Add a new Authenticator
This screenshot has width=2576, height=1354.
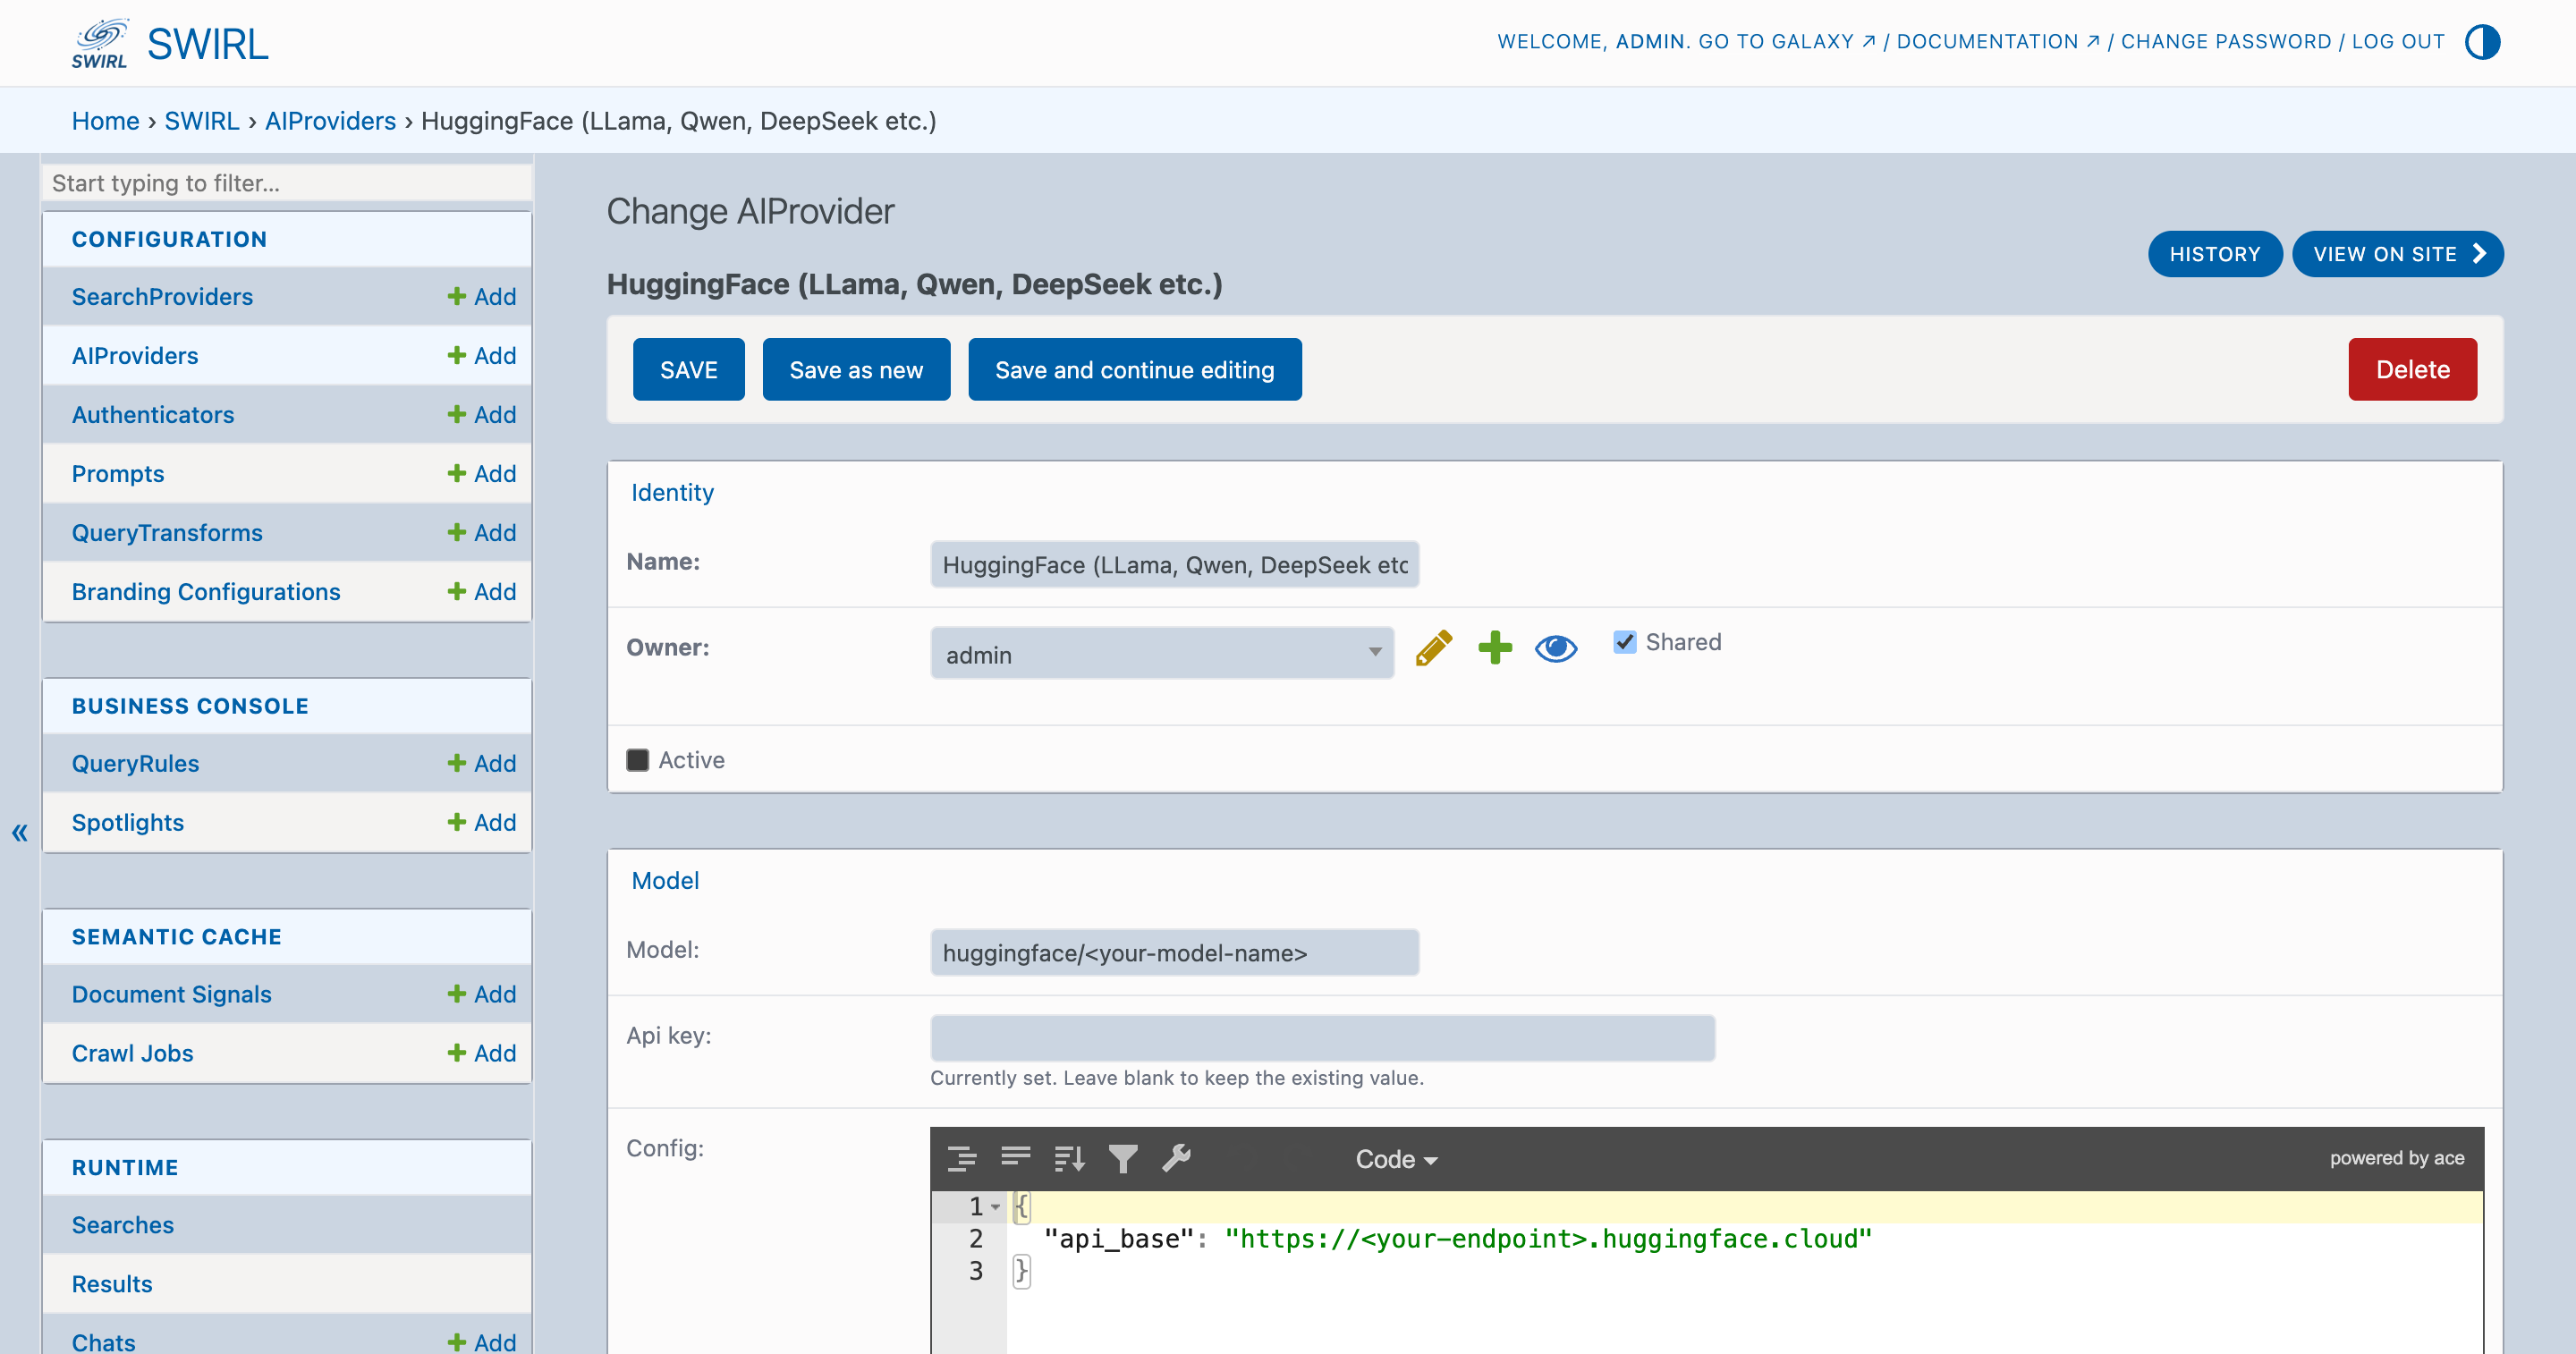point(482,414)
